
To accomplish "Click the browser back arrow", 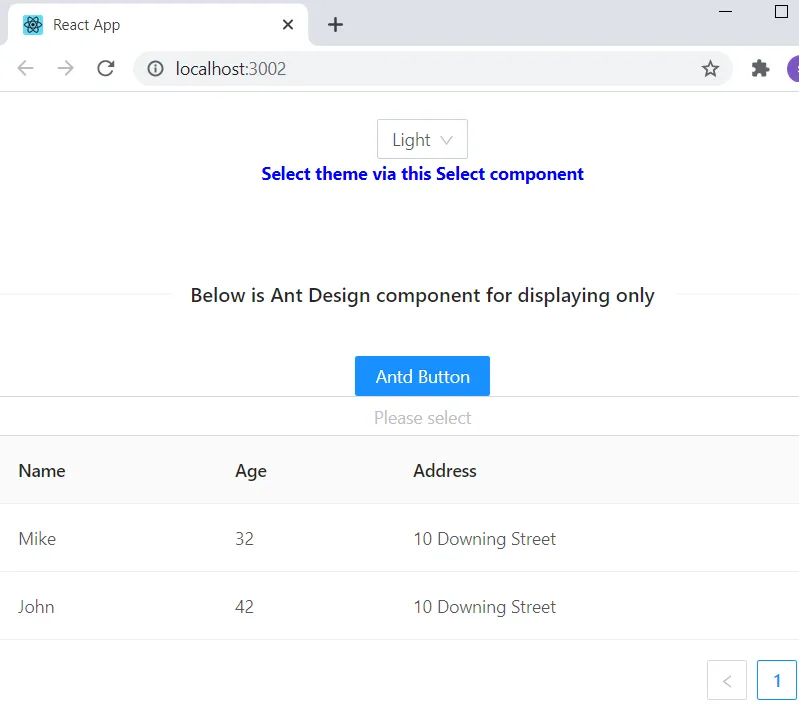I will [26, 68].
